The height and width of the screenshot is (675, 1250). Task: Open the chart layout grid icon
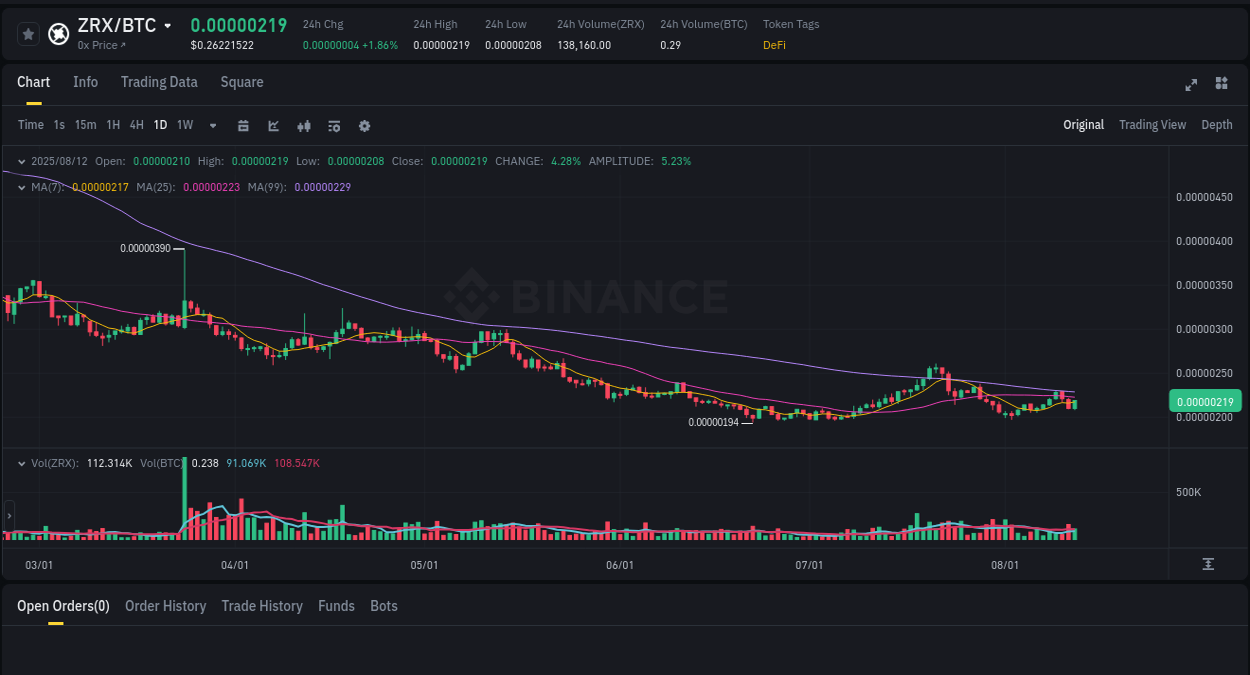click(1221, 84)
